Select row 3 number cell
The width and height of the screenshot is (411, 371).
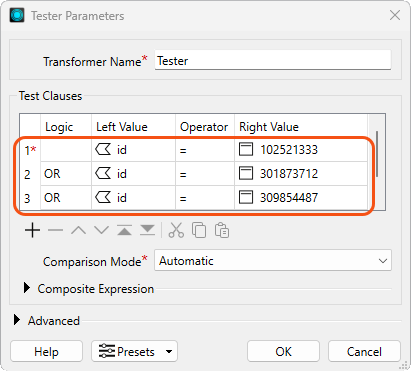click(30, 198)
